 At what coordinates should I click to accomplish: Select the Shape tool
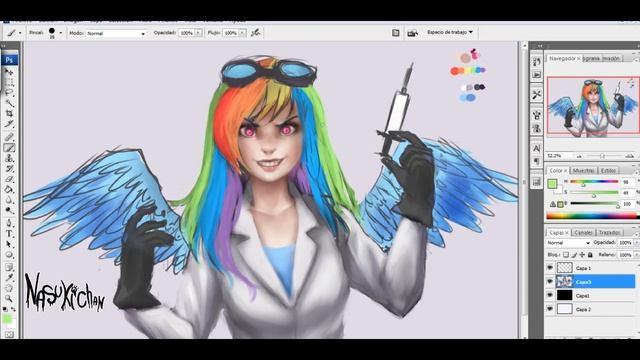pos(9,255)
